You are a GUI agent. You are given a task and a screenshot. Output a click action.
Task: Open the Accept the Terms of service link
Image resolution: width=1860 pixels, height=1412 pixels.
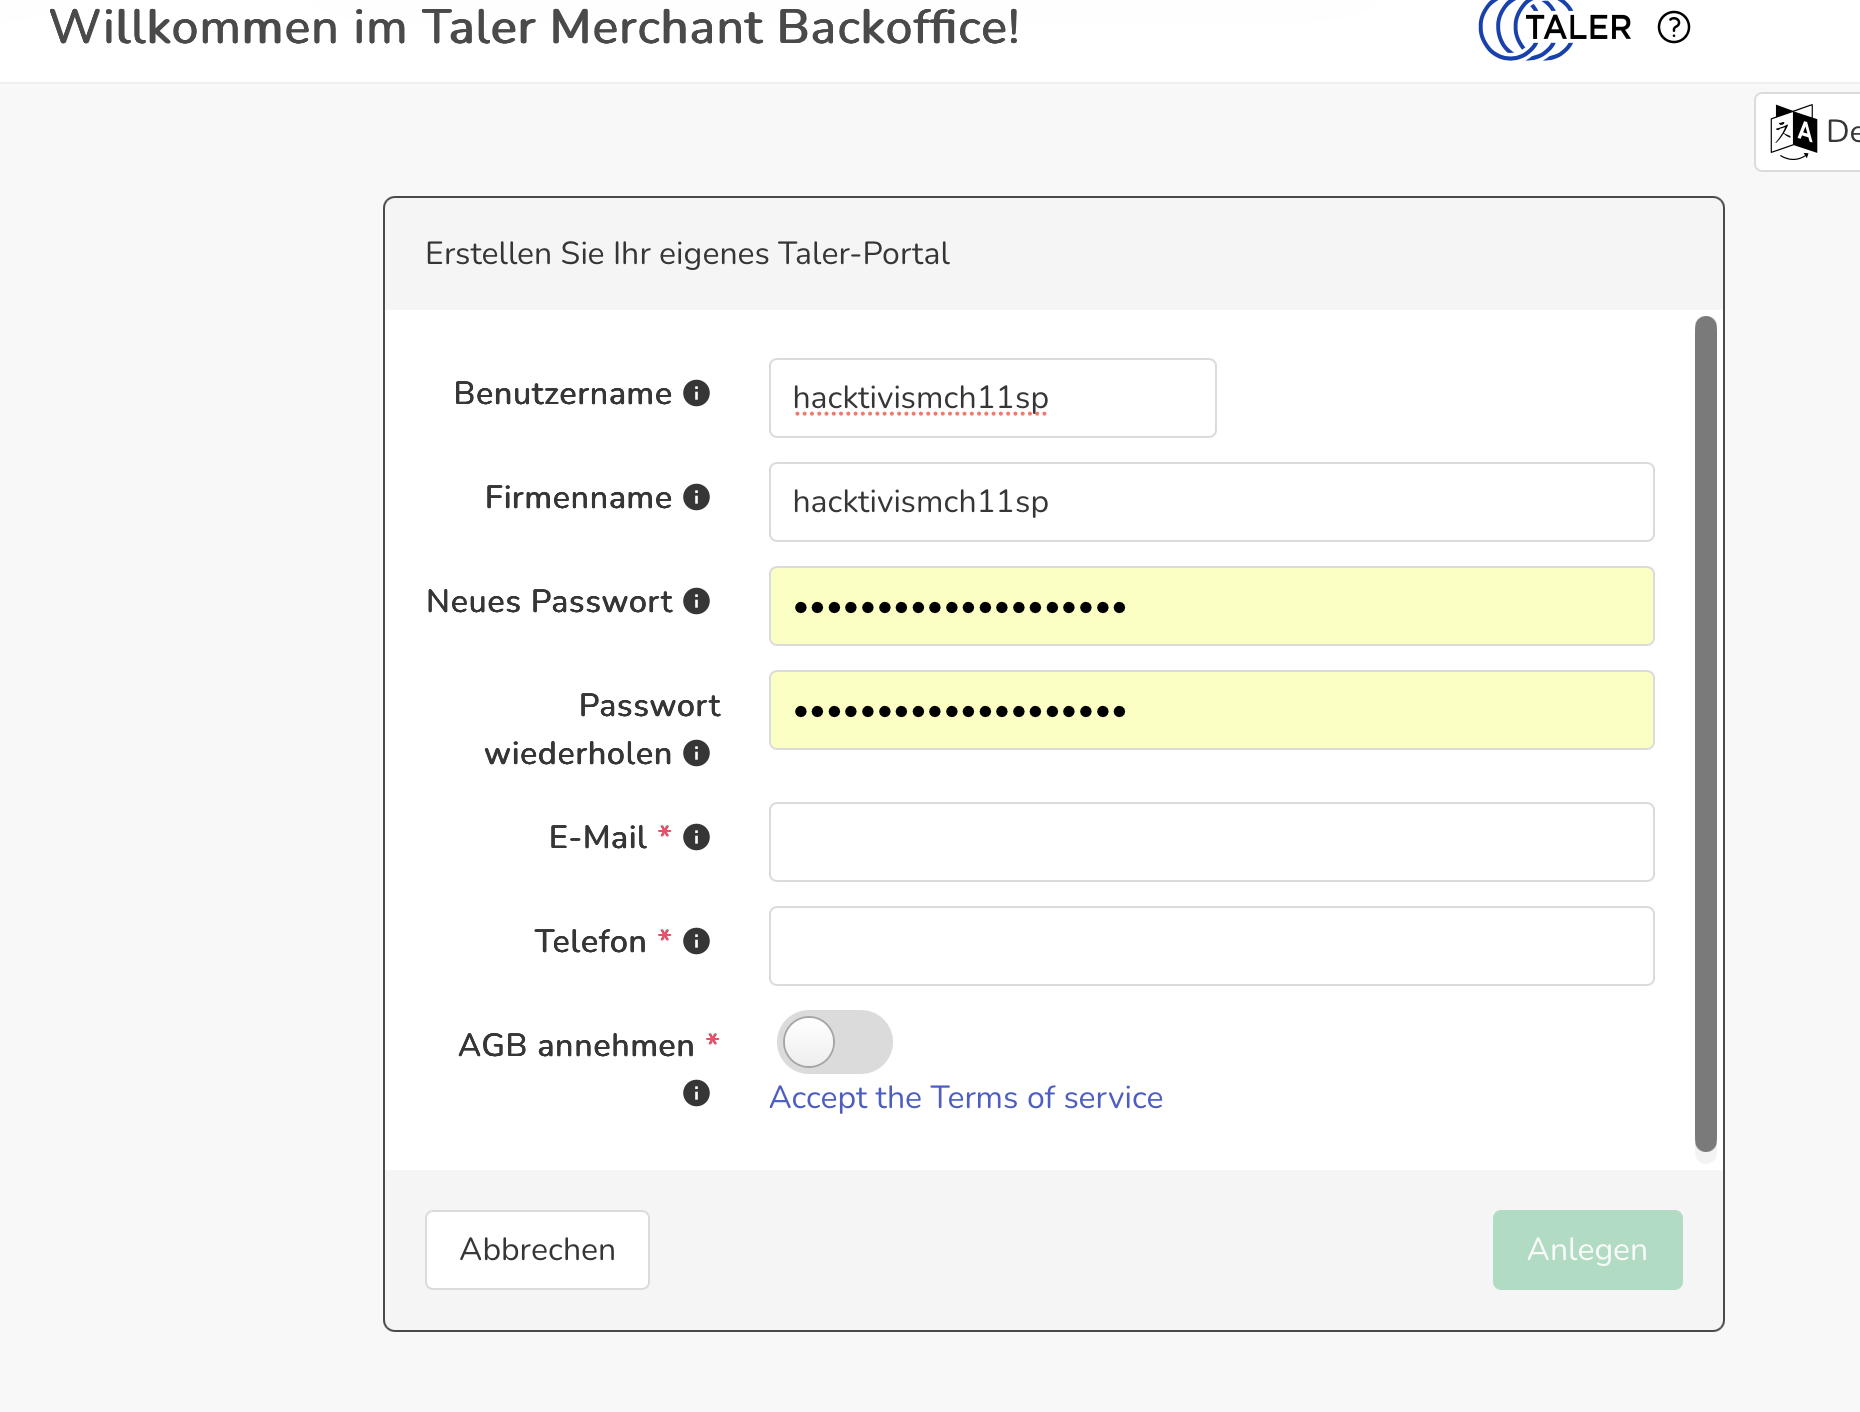point(965,1097)
